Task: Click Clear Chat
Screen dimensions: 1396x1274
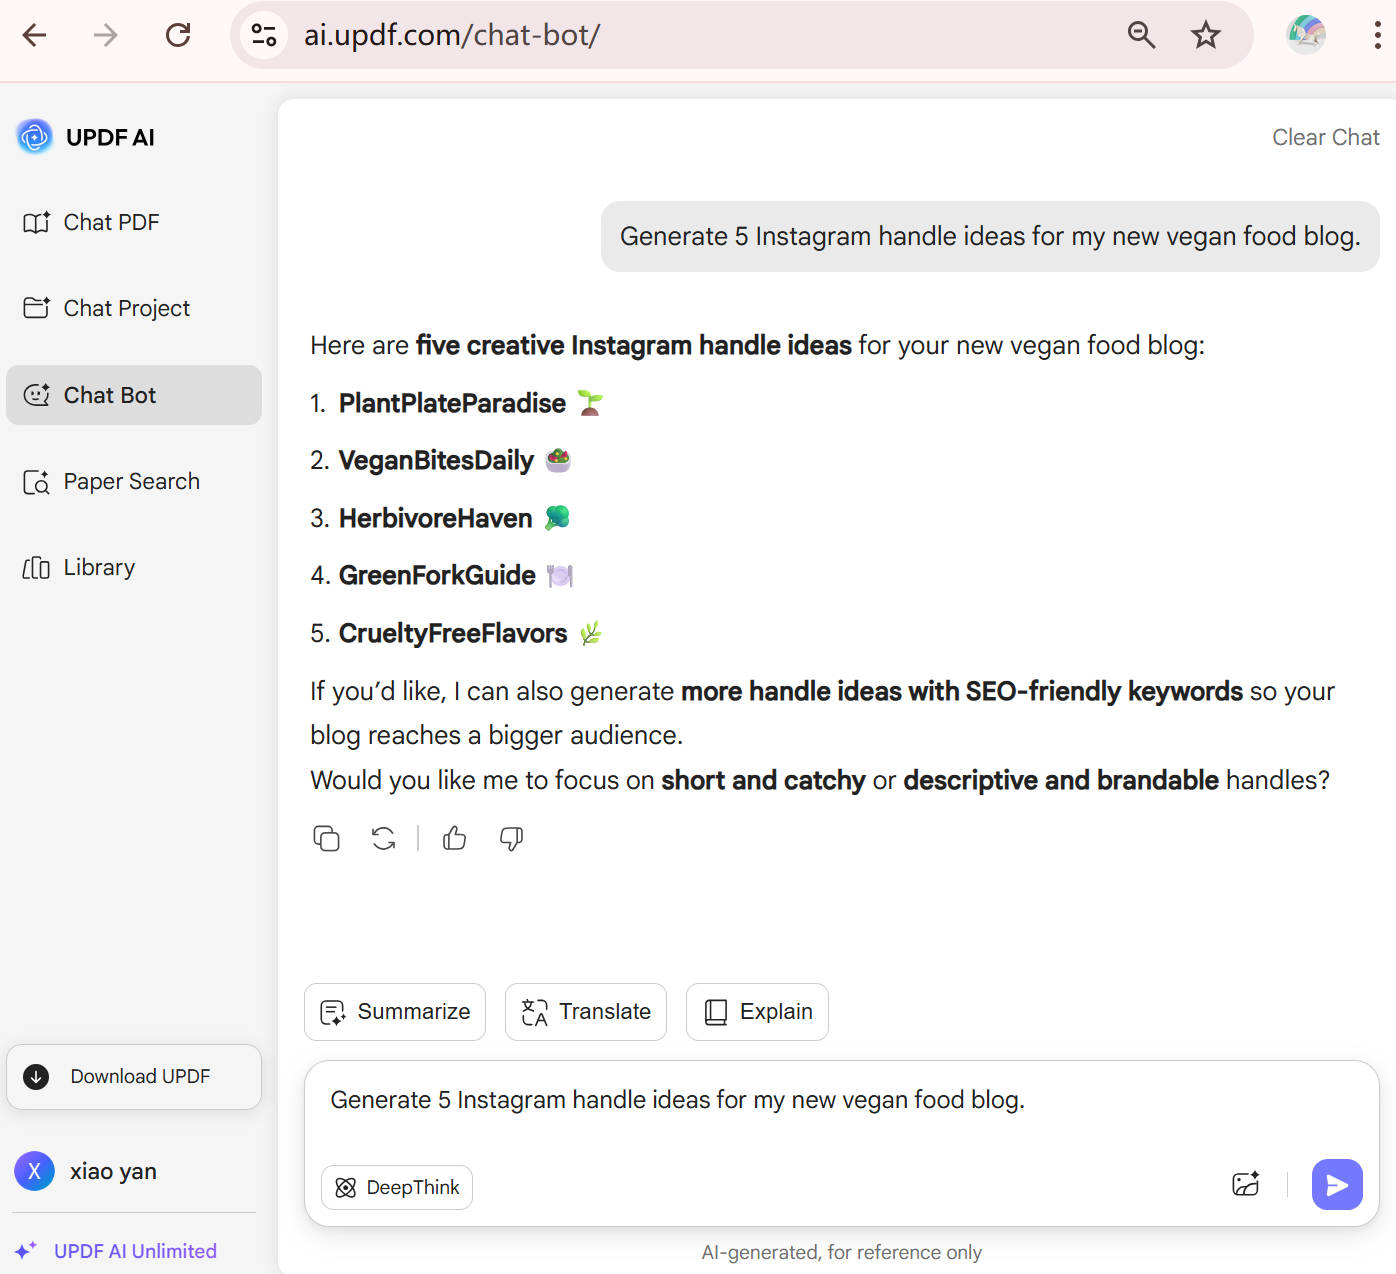Action: pos(1325,137)
